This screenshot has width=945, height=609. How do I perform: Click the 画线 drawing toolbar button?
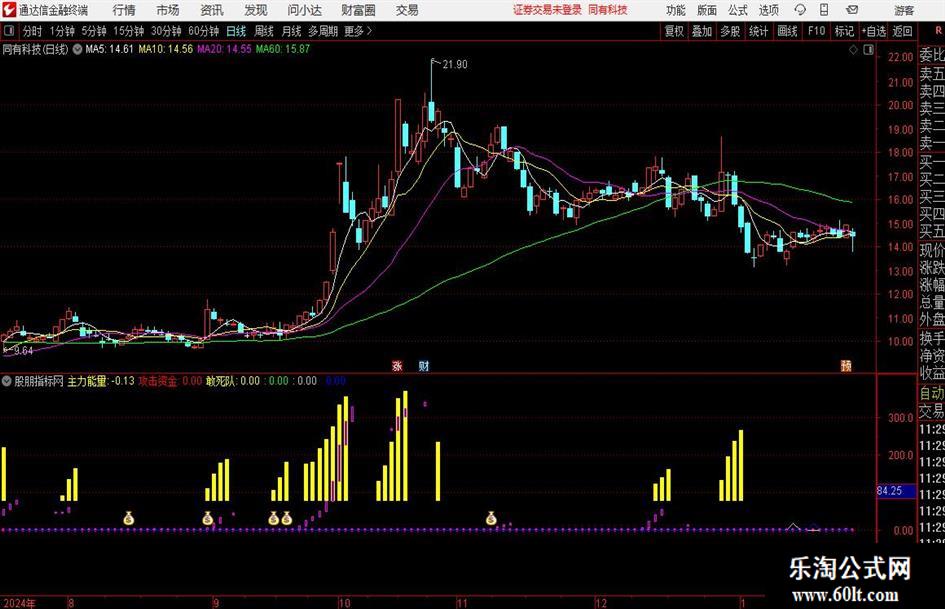click(787, 31)
